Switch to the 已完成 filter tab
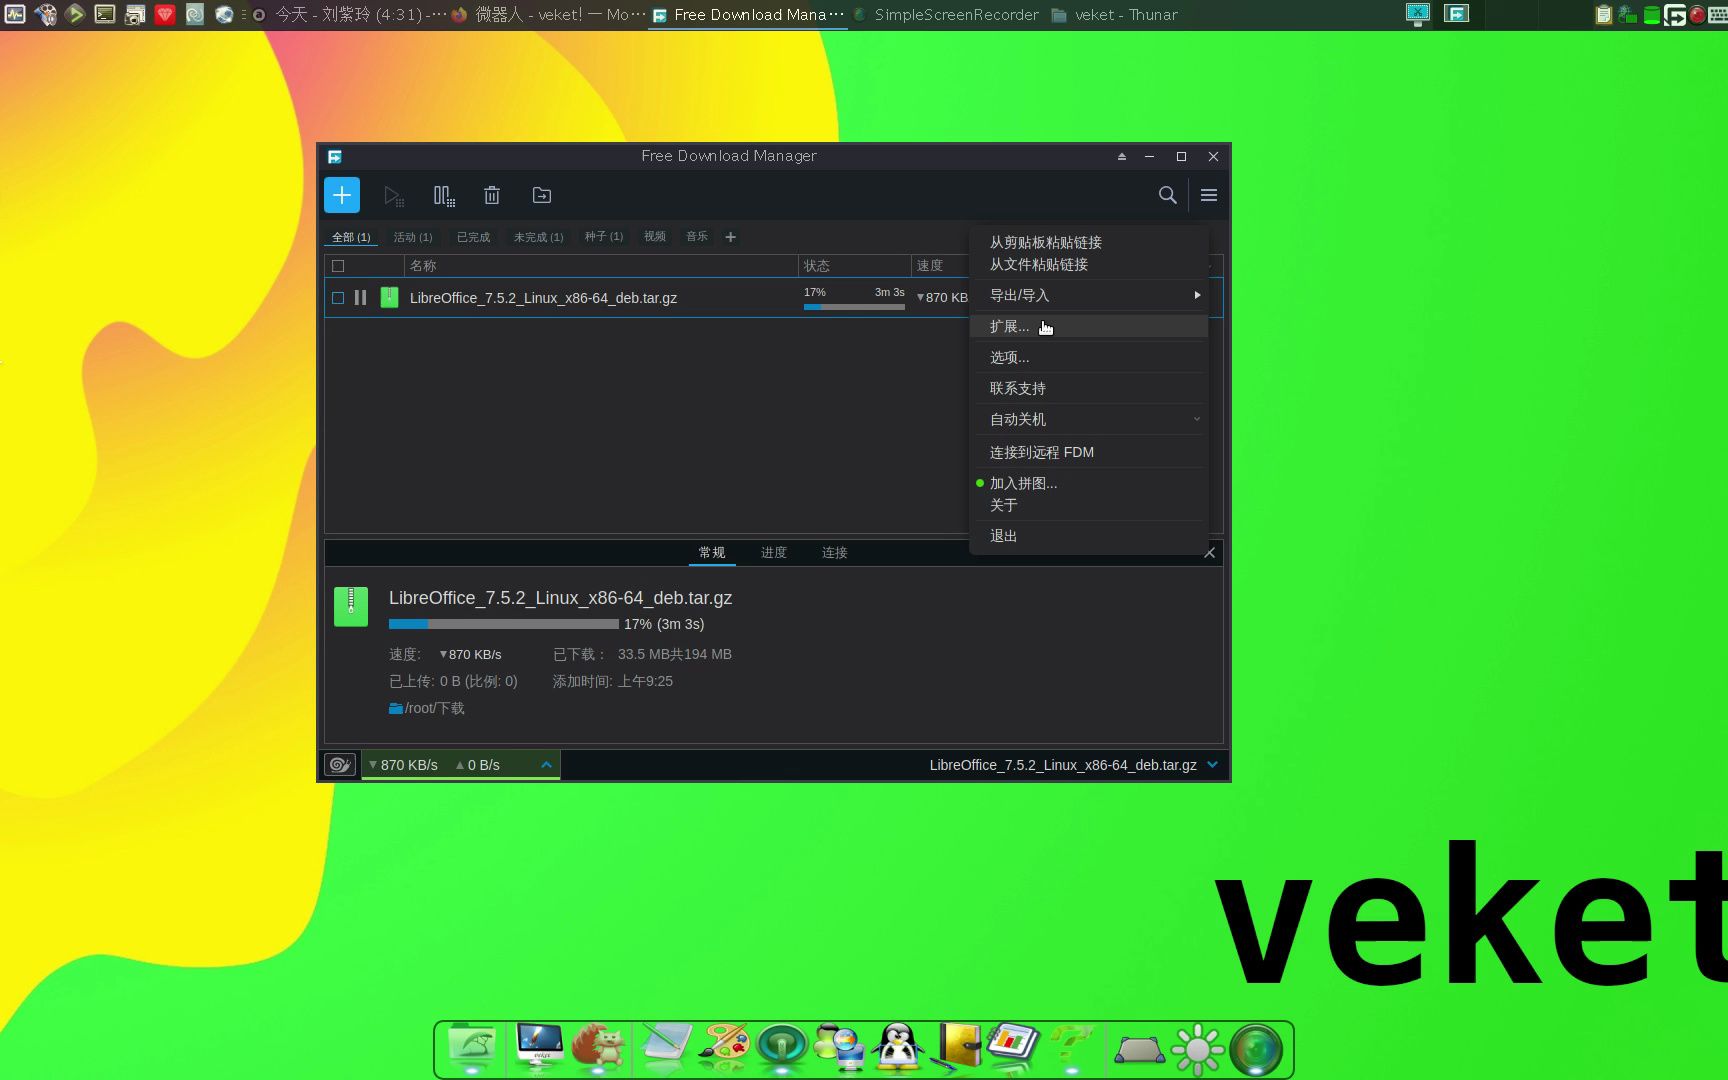Image resolution: width=1728 pixels, height=1080 pixels. click(x=472, y=237)
